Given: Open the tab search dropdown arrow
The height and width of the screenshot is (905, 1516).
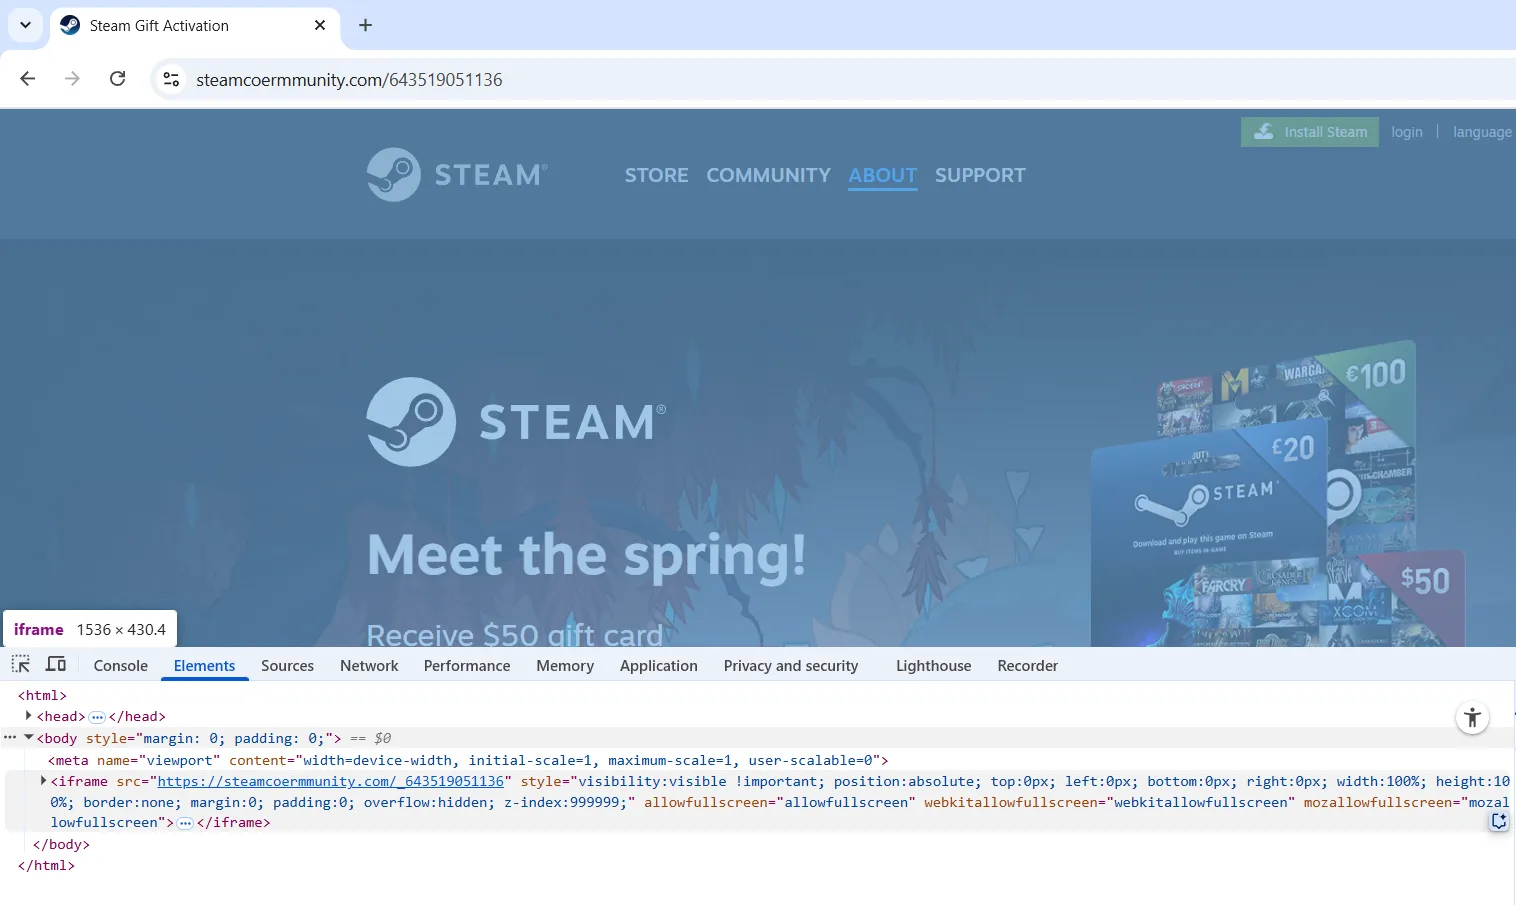Looking at the screenshot, I should 25,25.
